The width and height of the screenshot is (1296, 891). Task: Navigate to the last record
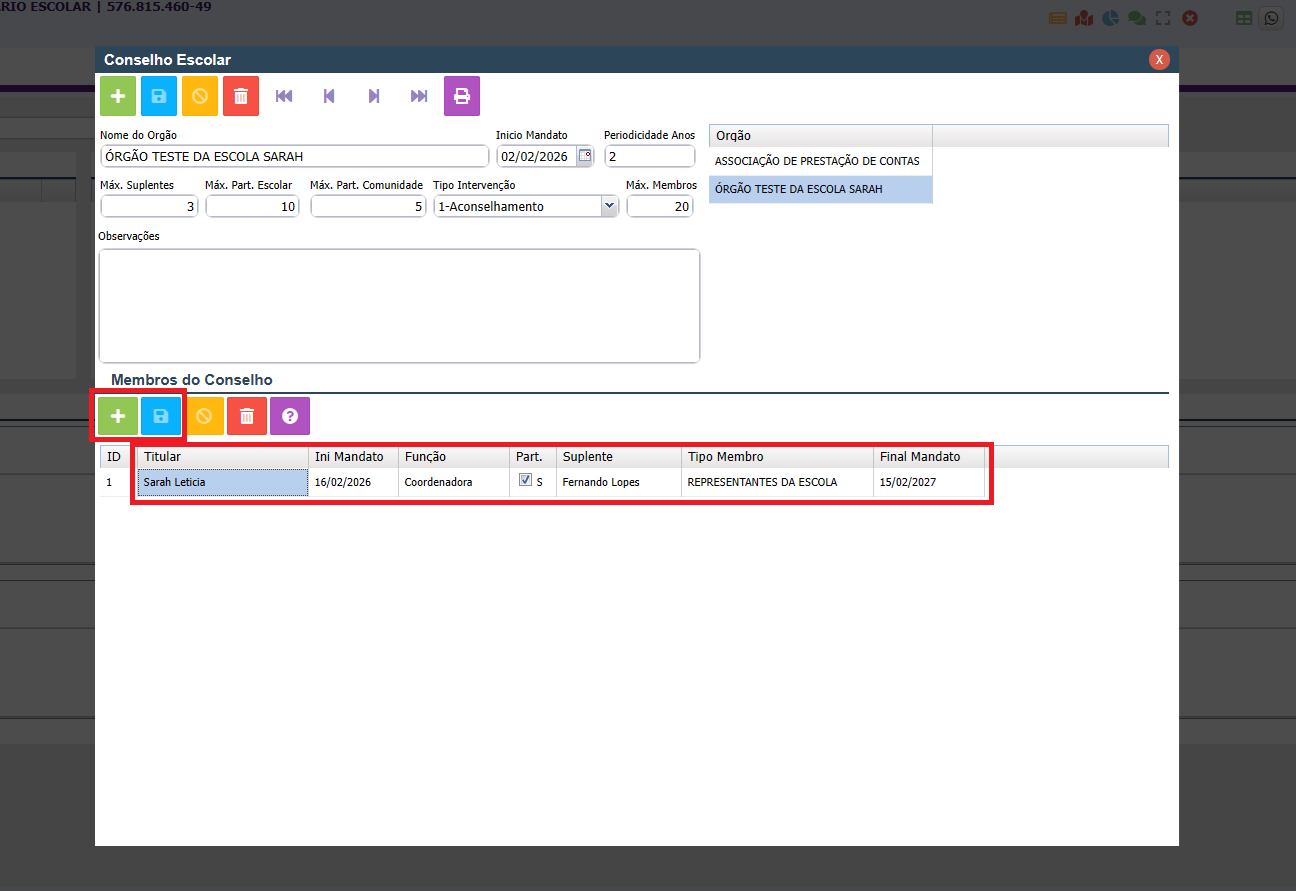click(419, 96)
